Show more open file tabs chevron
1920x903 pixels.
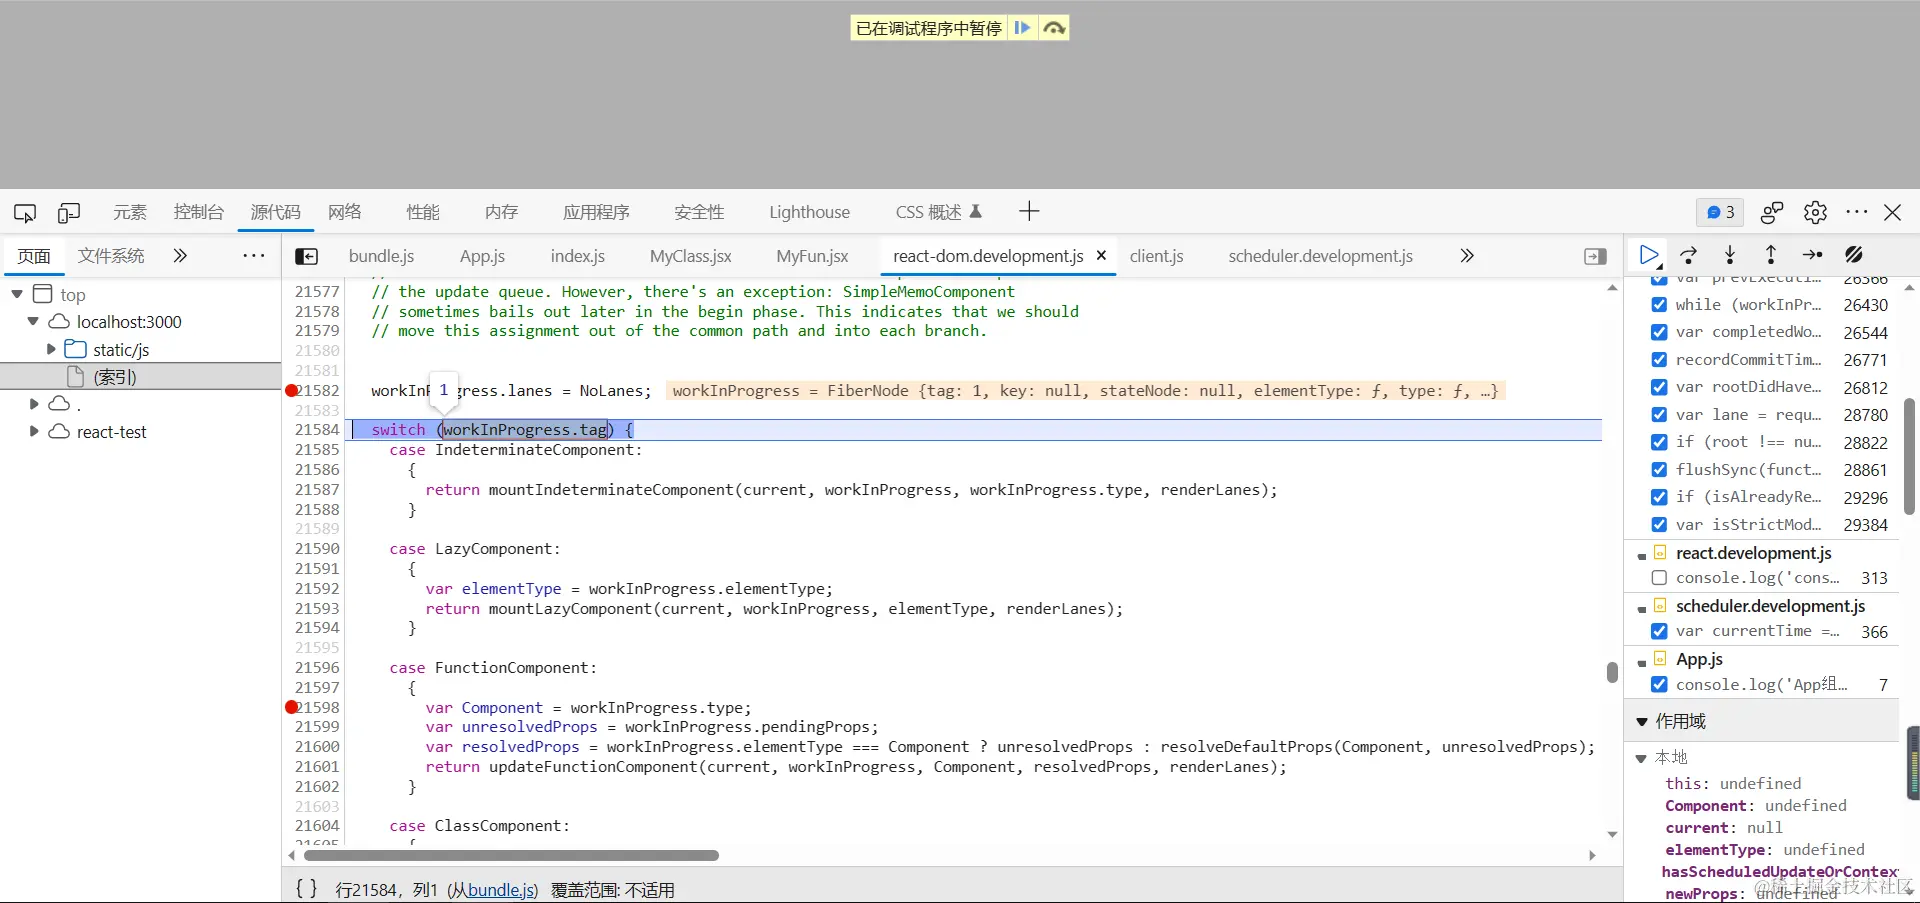click(x=1467, y=256)
